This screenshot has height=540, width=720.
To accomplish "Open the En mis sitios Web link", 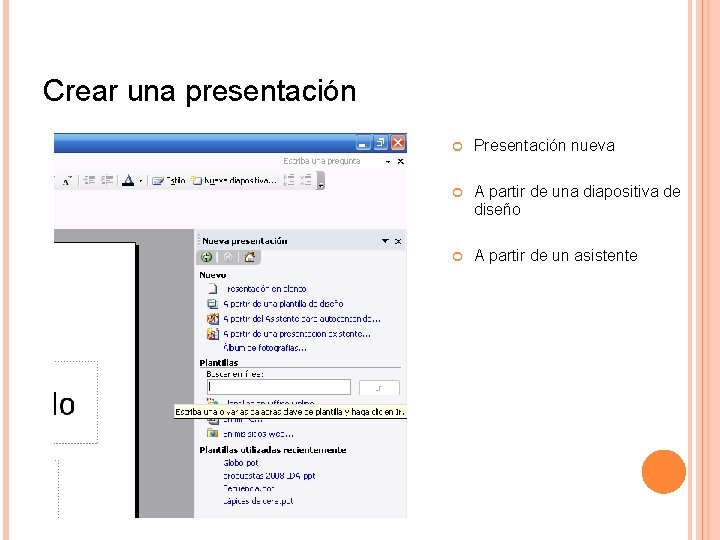I will [x=258, y=434].
